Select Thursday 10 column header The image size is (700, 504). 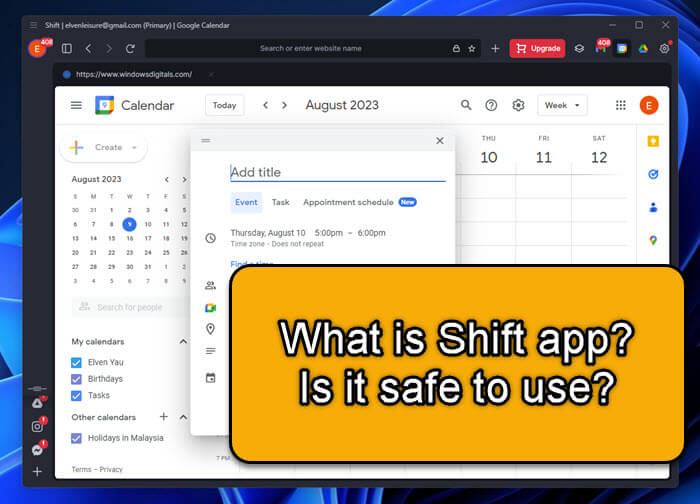(489, 152)
